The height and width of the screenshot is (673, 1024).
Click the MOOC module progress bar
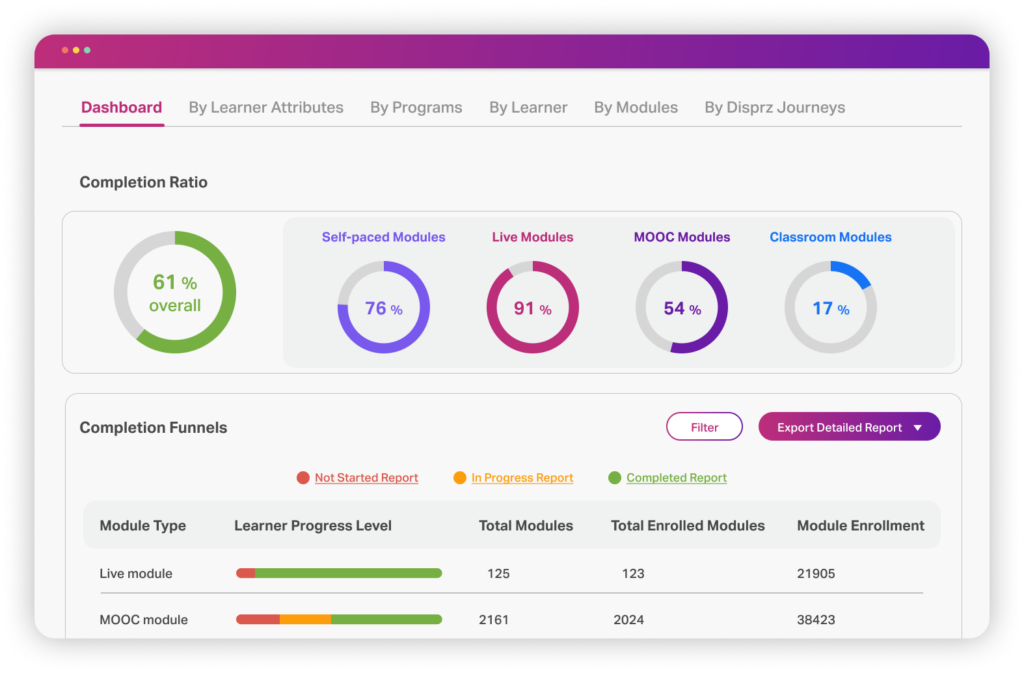338,619
